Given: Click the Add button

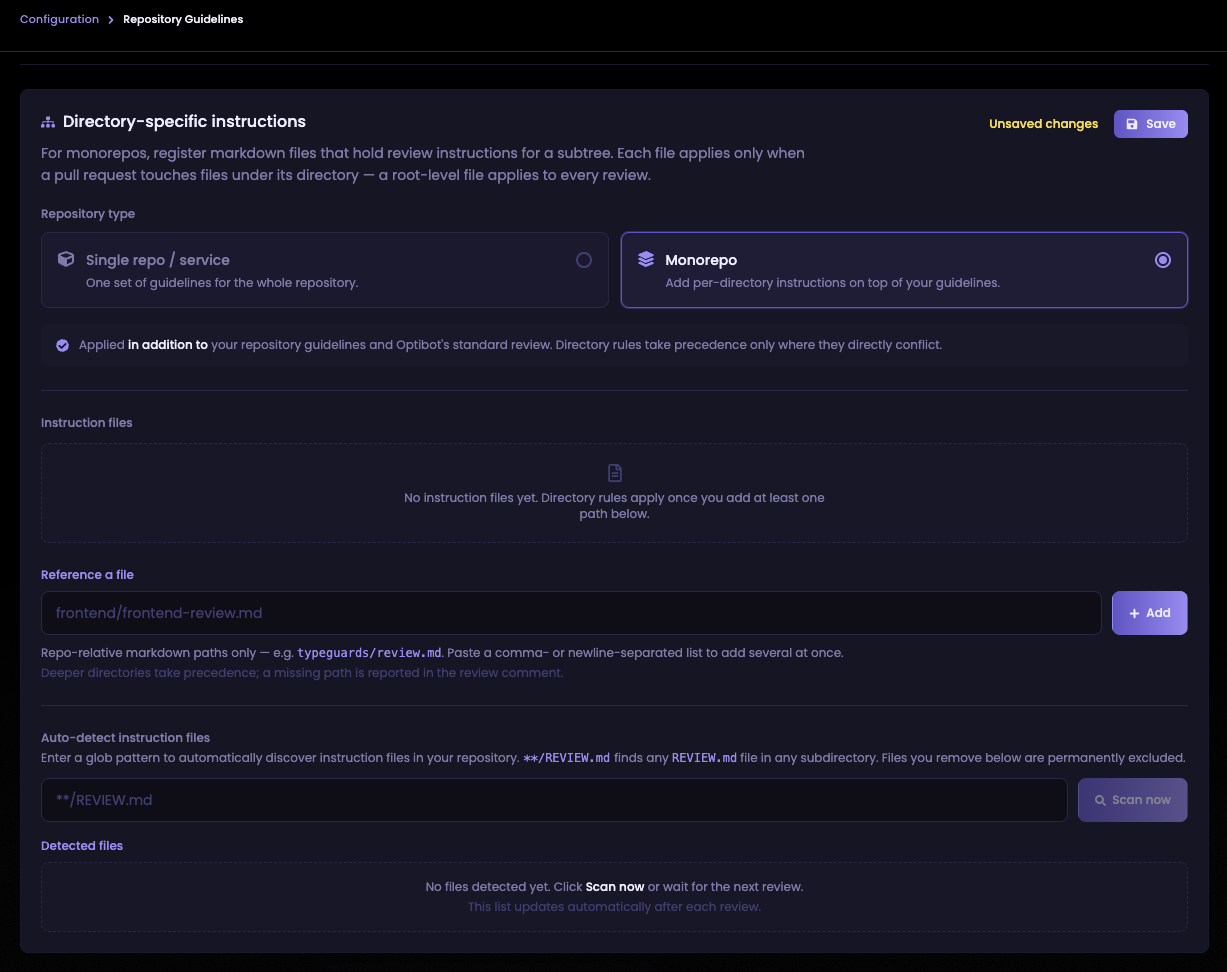Looking at the screenshot, I should pos(1150,613).
